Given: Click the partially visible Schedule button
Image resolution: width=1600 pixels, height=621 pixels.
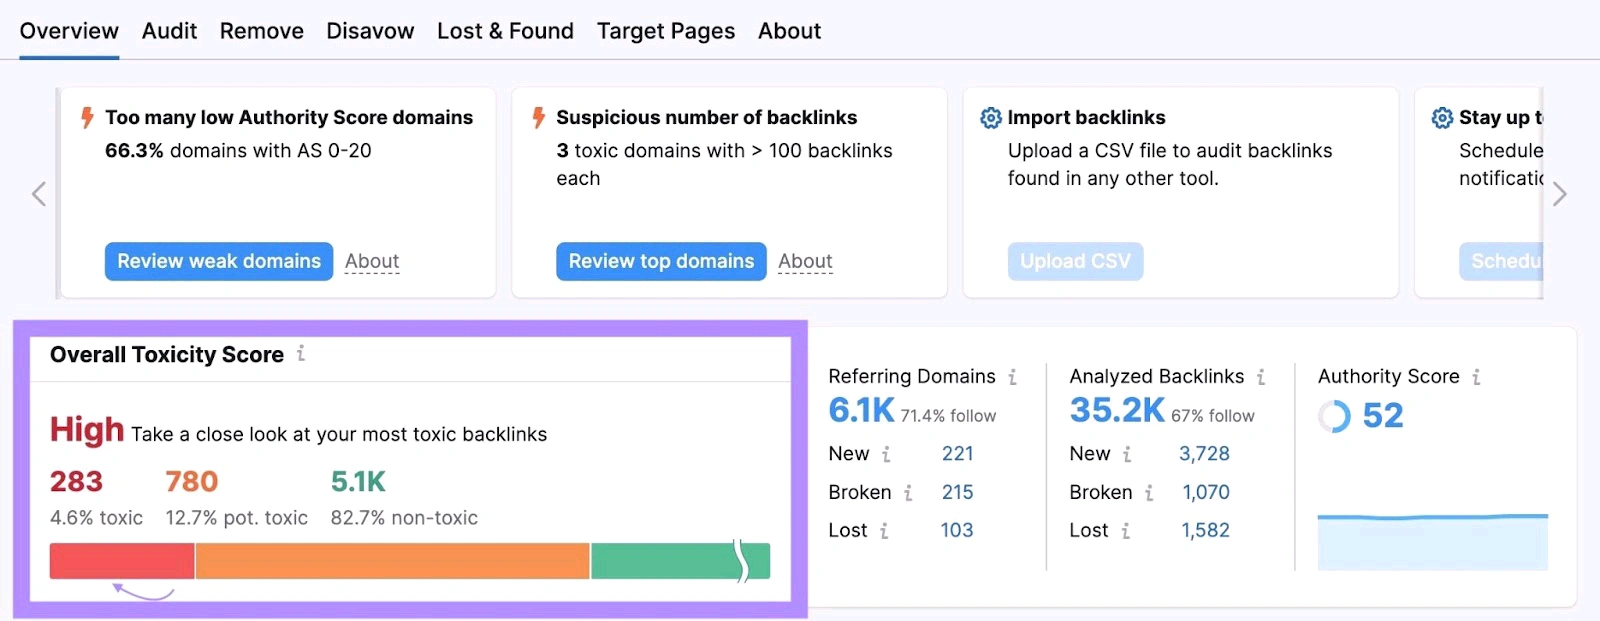Looking at the screenshot, I should point(1501,261).
